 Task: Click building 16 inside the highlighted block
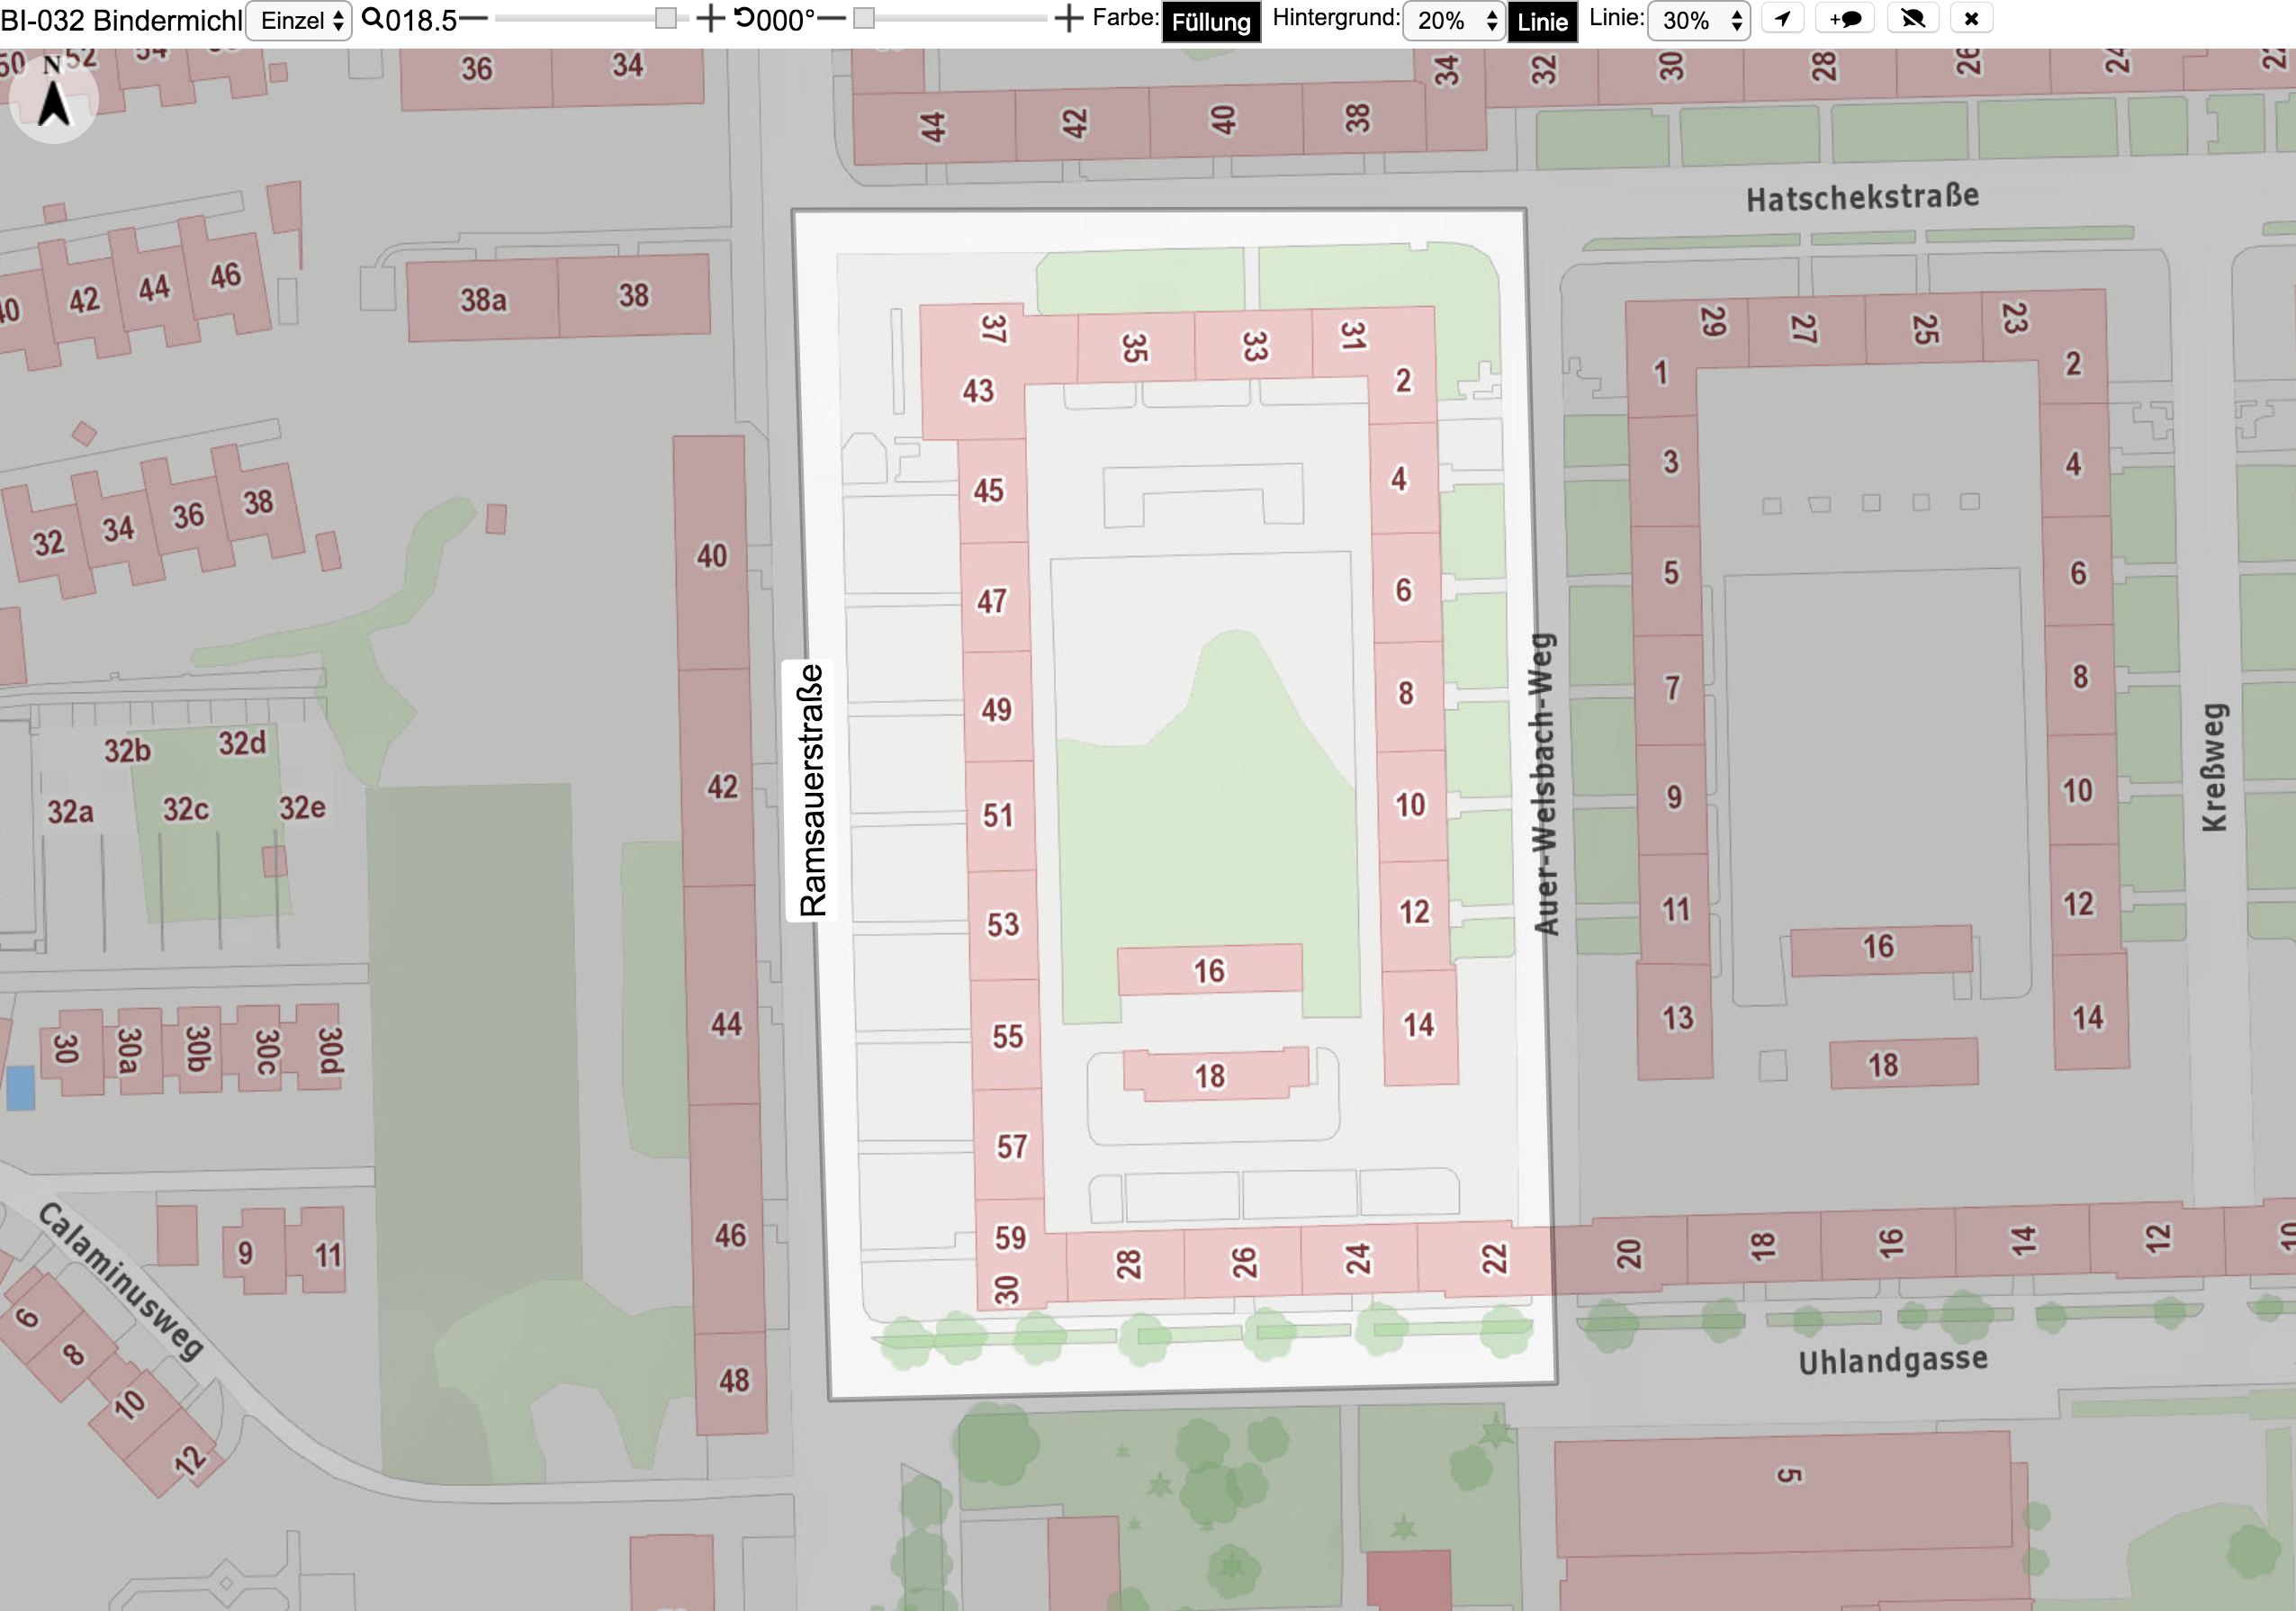(1209, 970)
